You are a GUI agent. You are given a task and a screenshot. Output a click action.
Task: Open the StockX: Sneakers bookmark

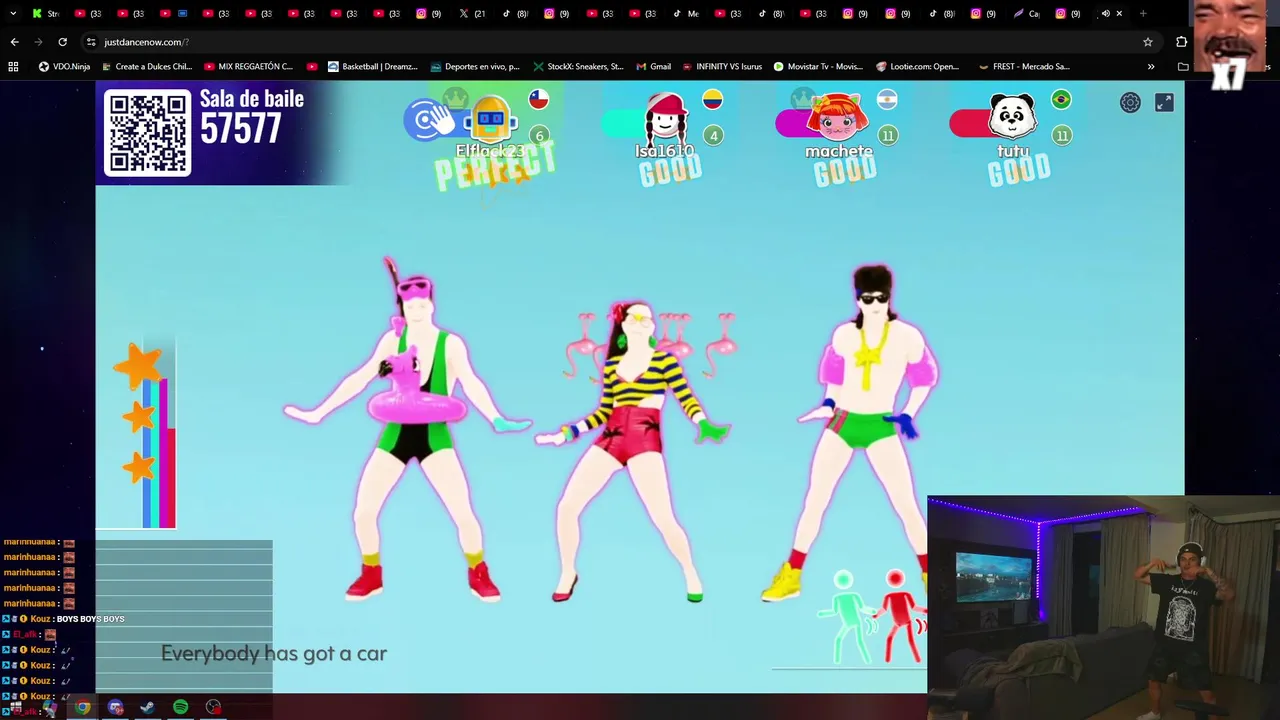click(578, 67)
